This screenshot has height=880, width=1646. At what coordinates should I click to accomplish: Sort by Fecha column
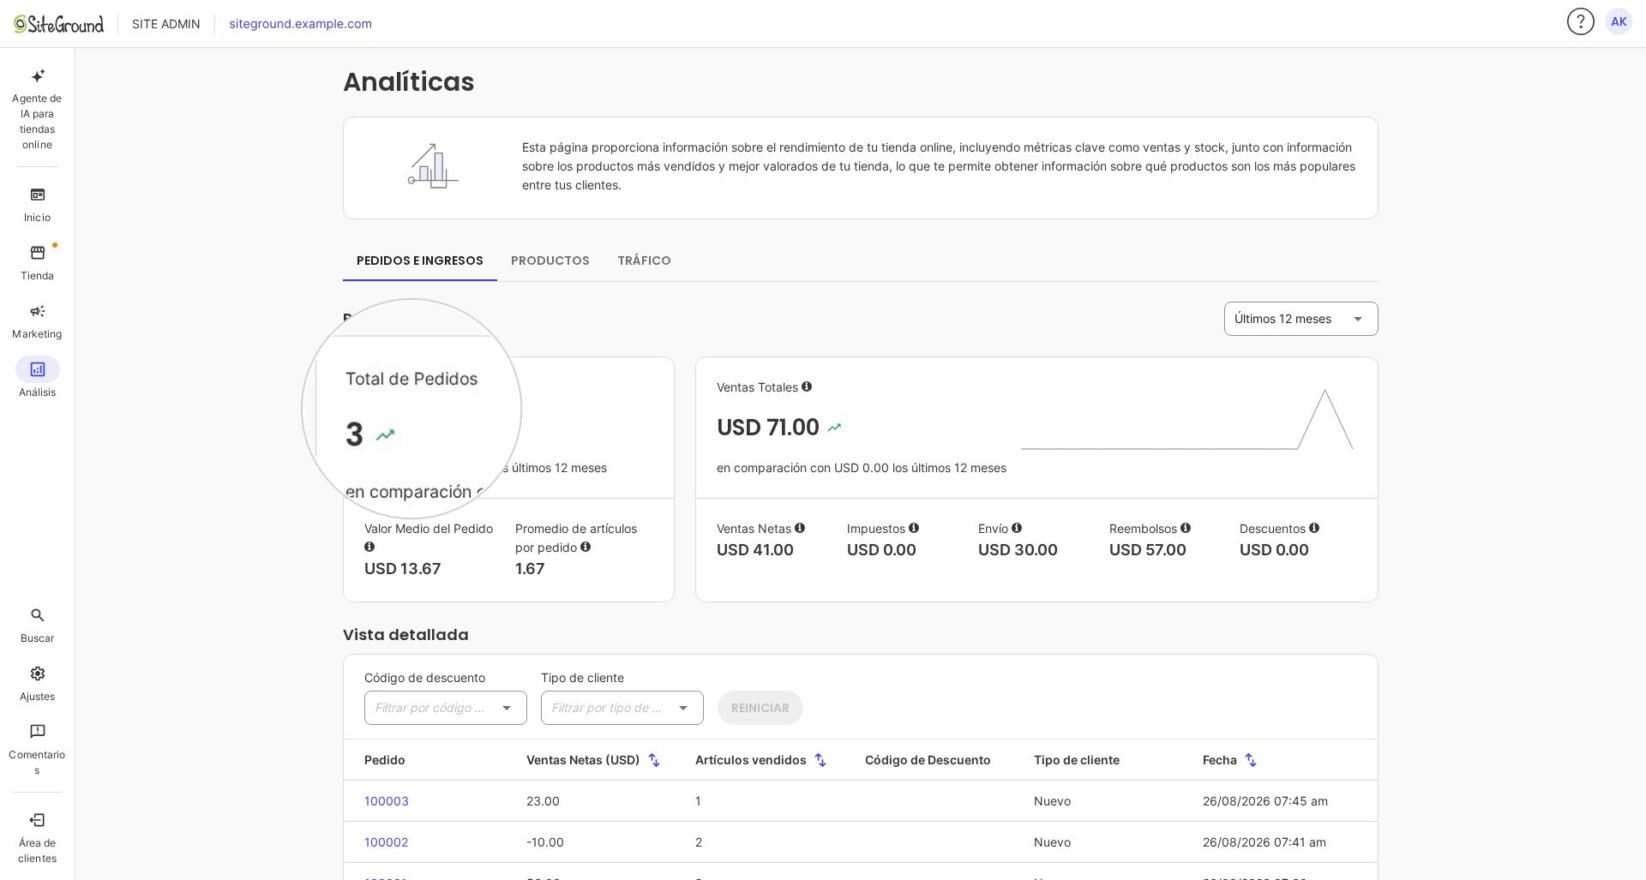click(1250, 760)
